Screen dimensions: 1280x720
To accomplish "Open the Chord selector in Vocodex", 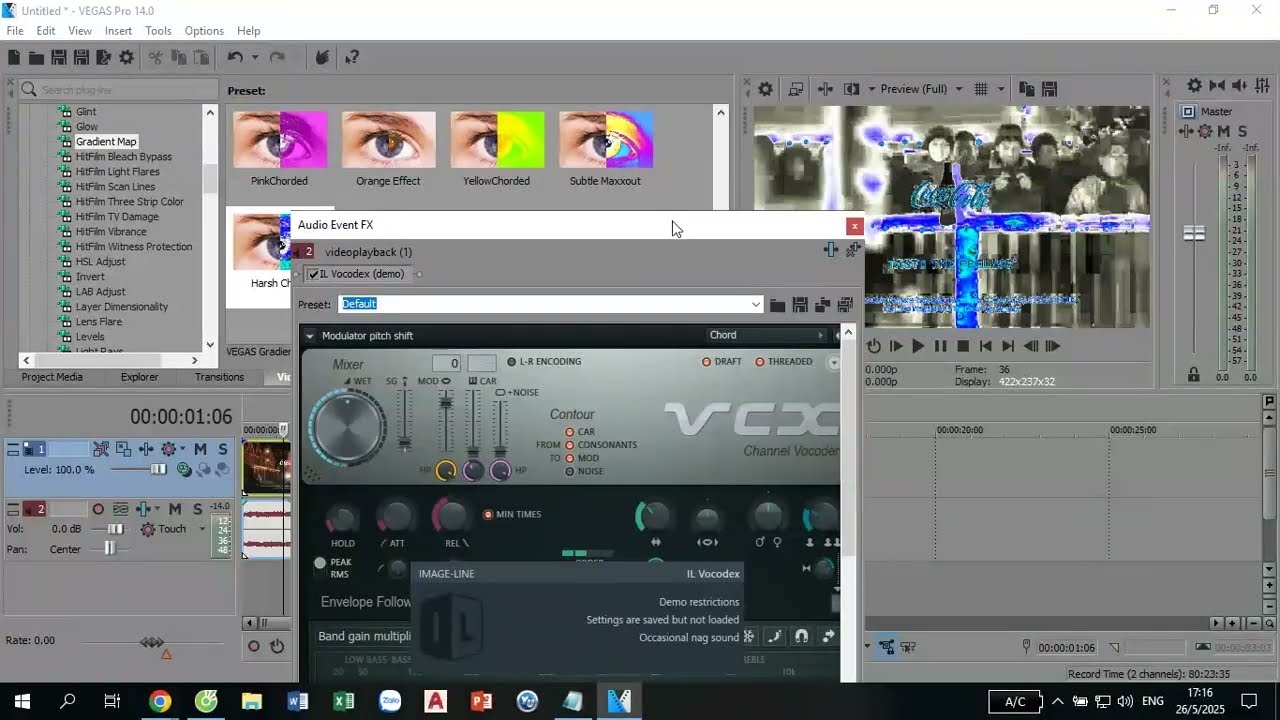I will (x=767, y=336).
